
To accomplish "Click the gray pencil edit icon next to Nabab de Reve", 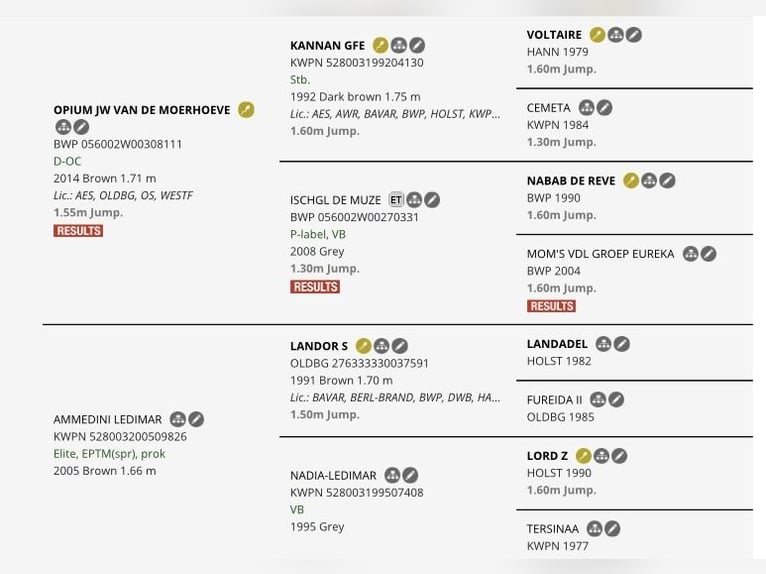I will (x=667, y=181).
